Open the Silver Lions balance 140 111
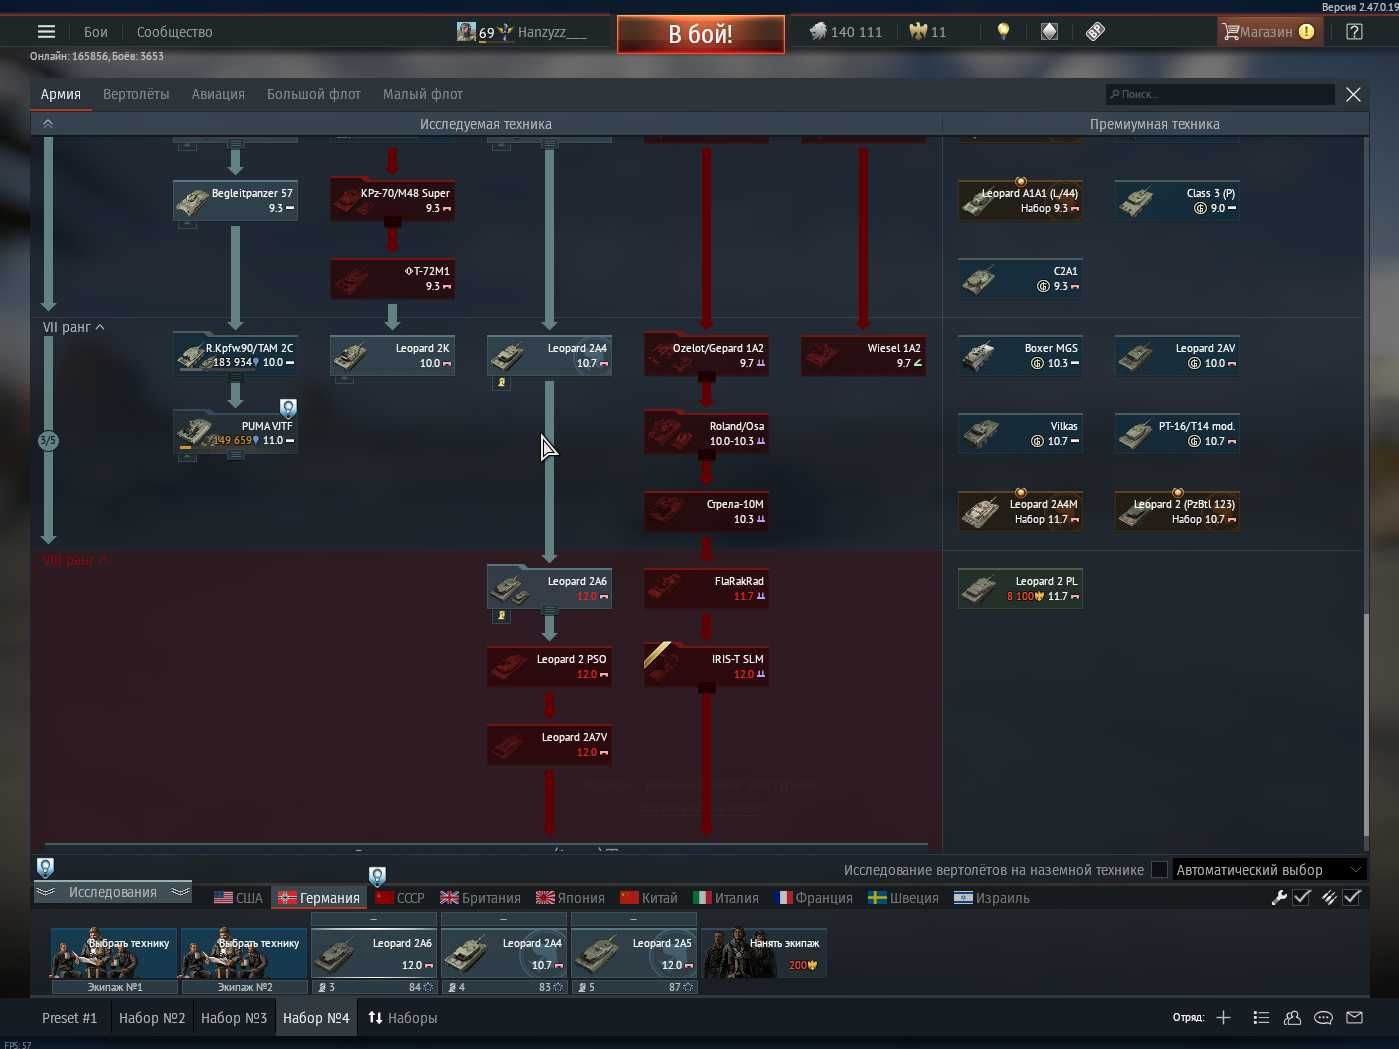The image size is (1399, 1049). pos(846,32)
